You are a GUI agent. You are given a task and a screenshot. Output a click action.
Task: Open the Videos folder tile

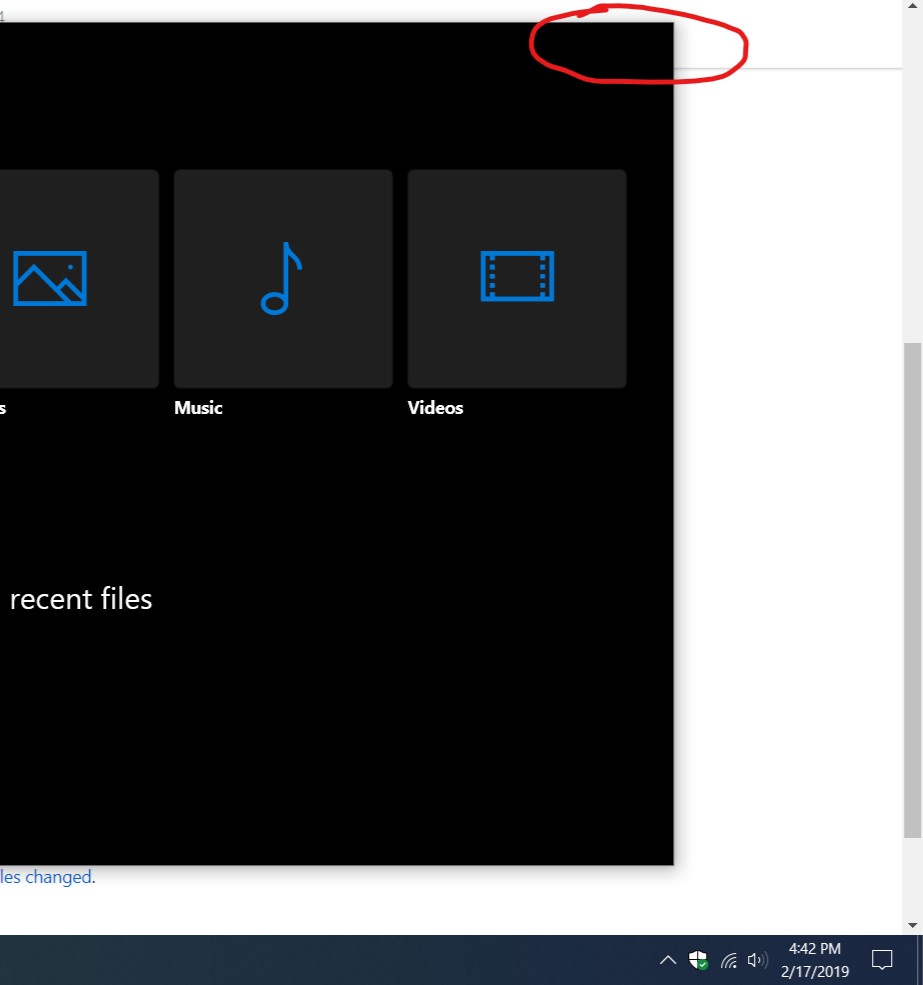(517, 278)
